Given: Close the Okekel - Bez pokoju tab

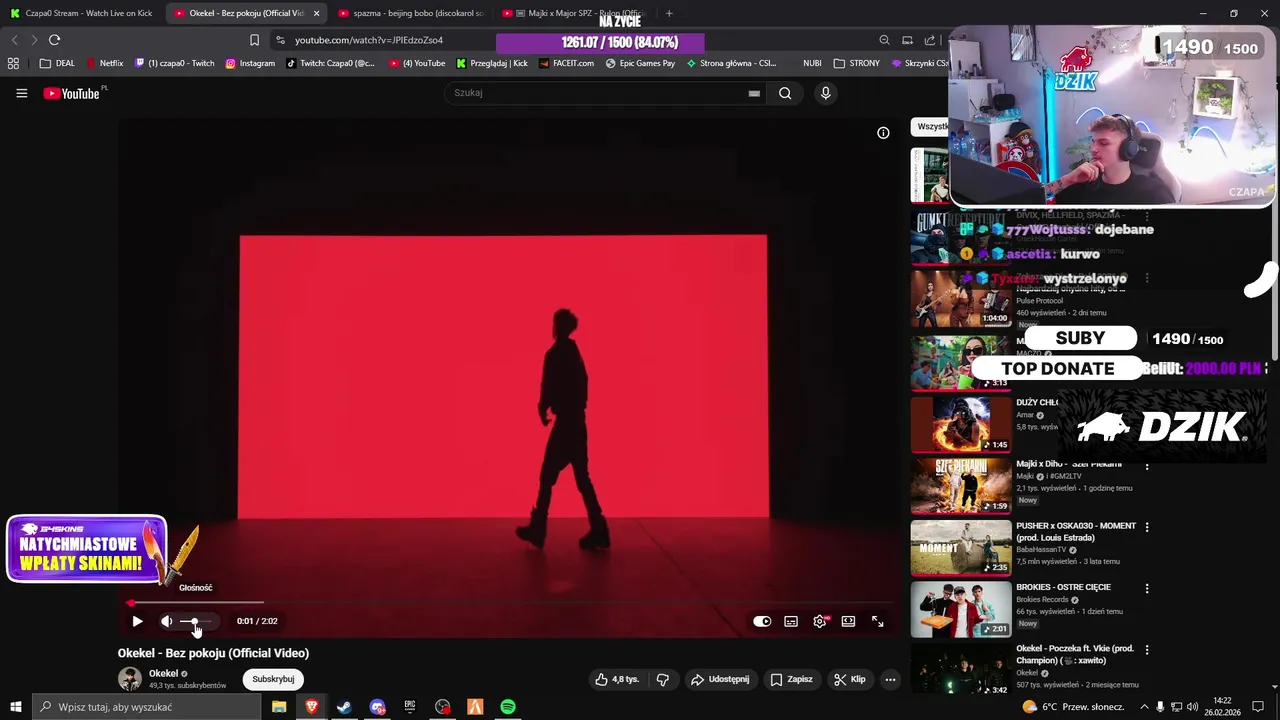Looking at the screenshot, I should click(316, 13).
